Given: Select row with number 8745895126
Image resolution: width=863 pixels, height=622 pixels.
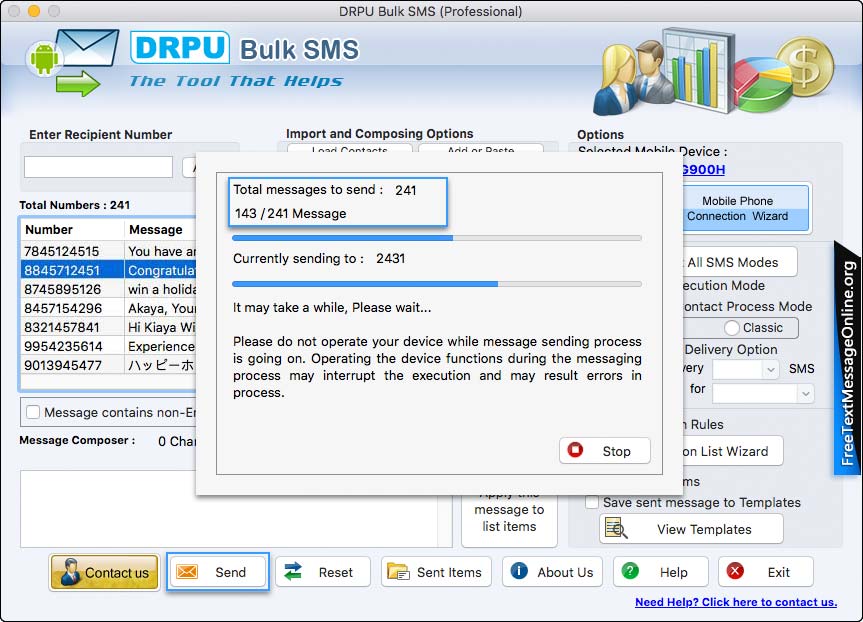Looking at the screenshot, I should [108, 289].
